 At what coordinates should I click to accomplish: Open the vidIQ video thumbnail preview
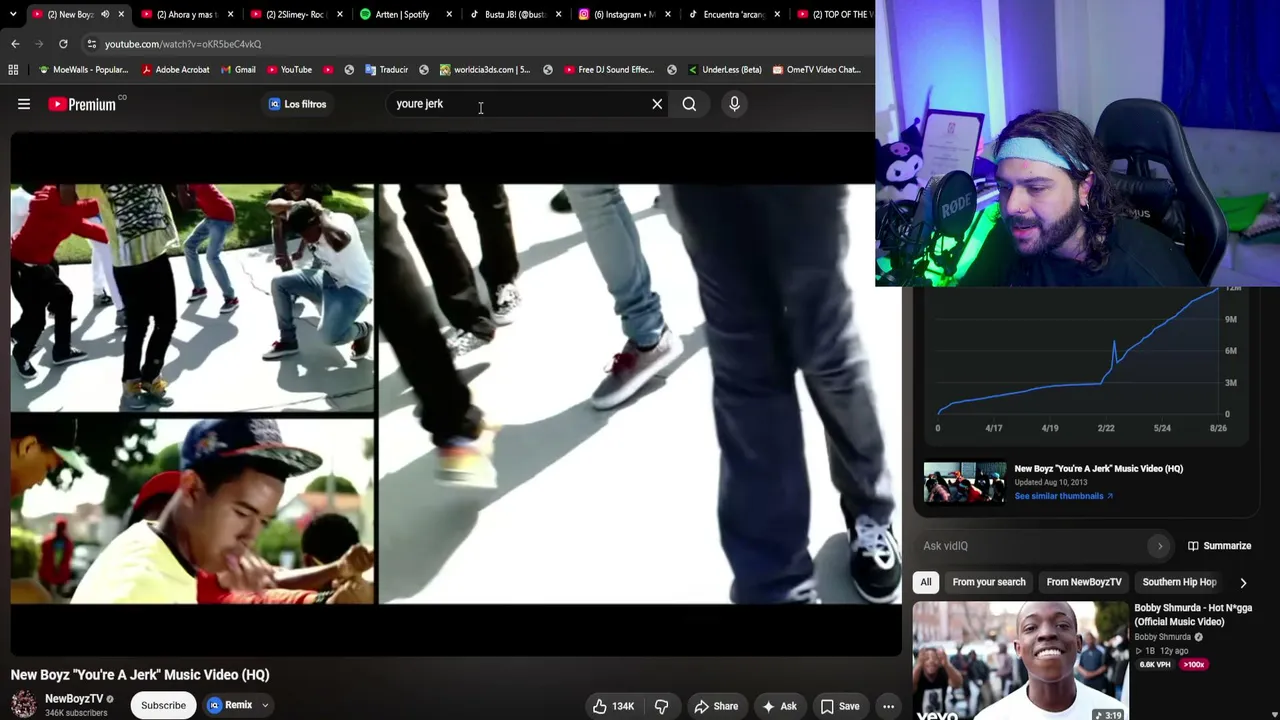point(965,482)
